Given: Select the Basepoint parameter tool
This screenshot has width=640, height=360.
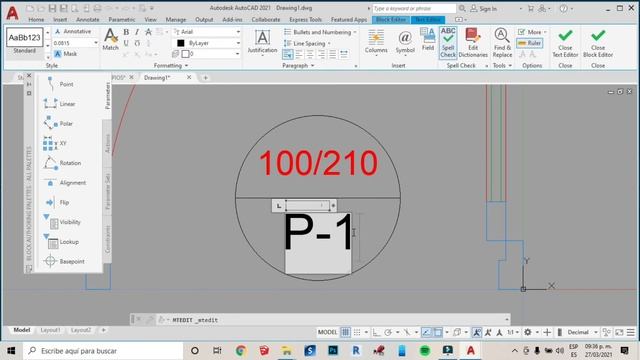Looking at the screenshot, I should point(64,261).
